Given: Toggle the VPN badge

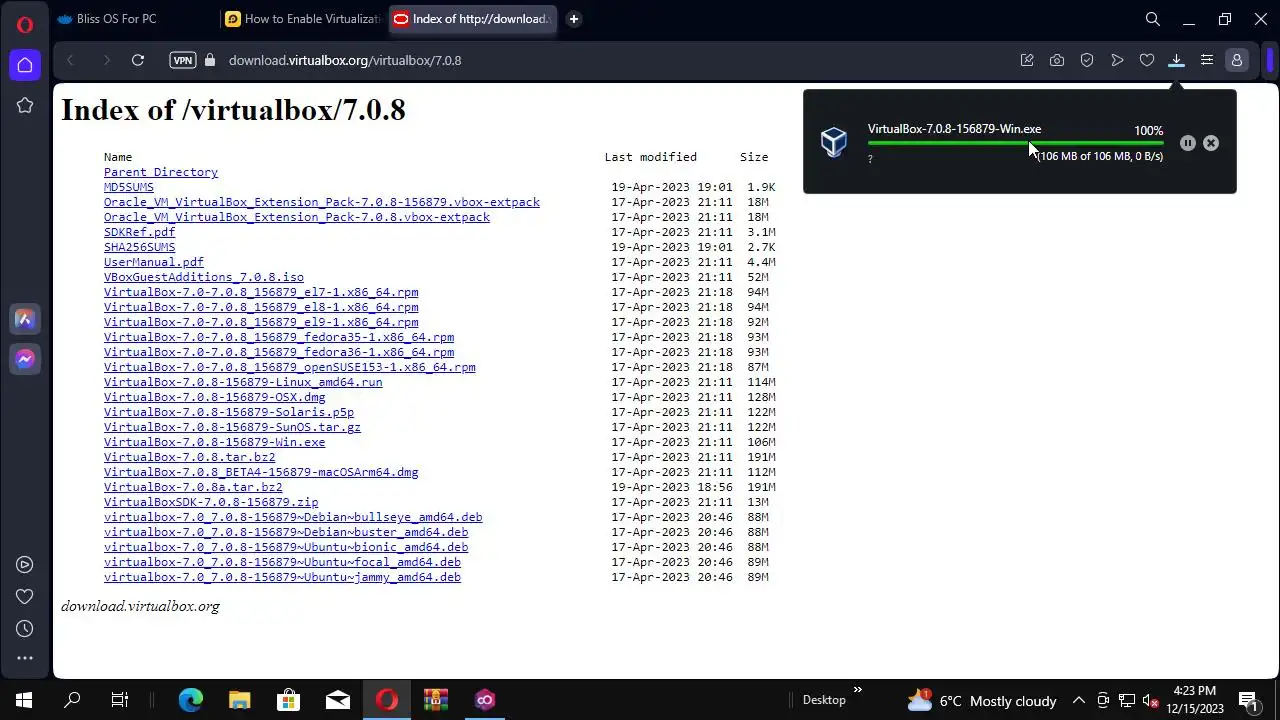Looking at the screenshot, I should pyautogui.click(x=182, y=60).
